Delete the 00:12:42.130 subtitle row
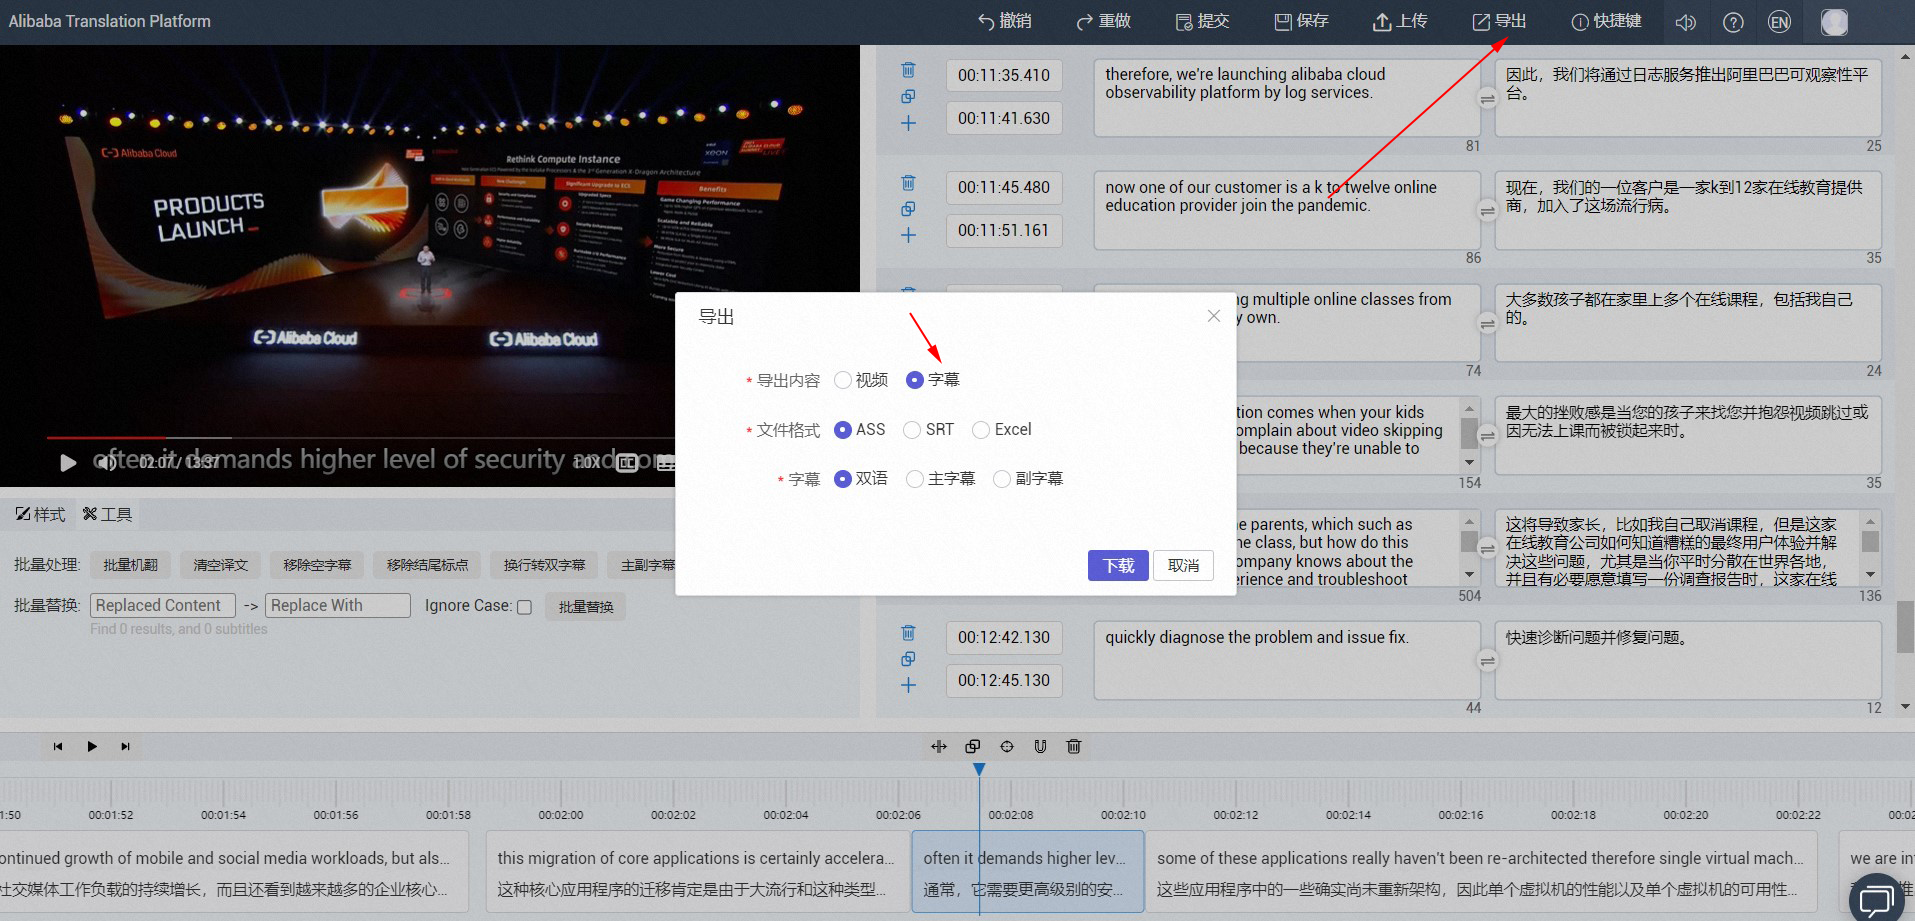The width and height of the screenshot is (1915, 921). (x=908, y=633)
